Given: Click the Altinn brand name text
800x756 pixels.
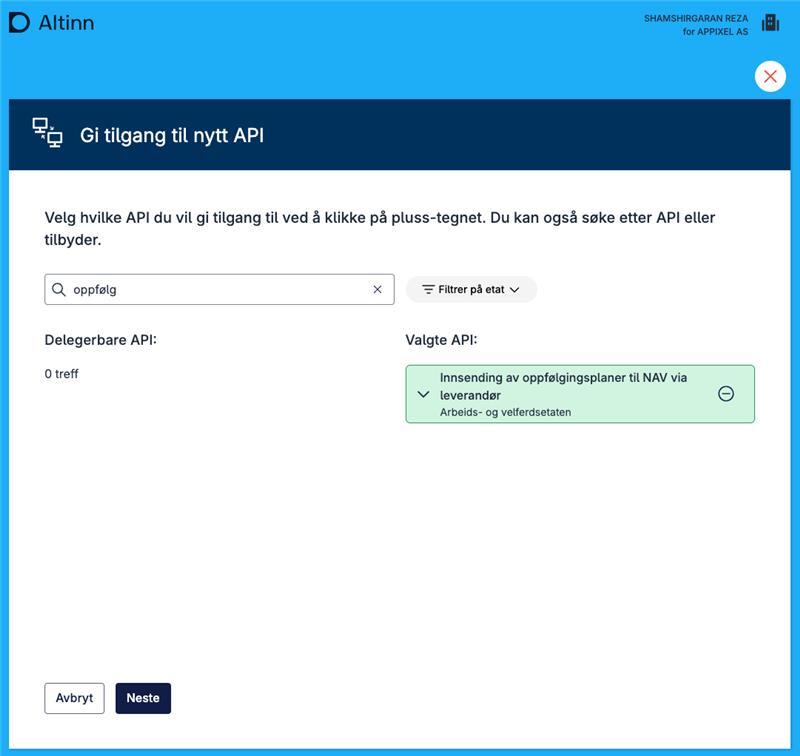Looking at the screenshot, I should [66, 22].
